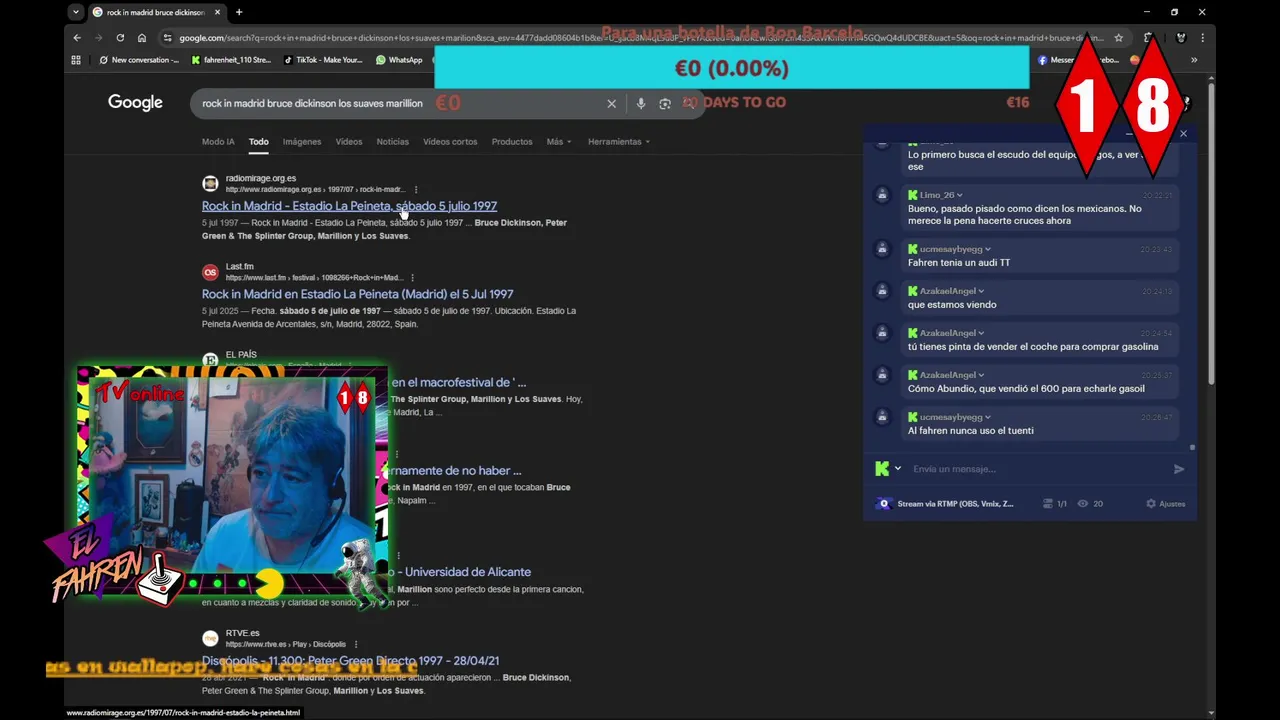The image size is (1280, 720).
Task: Reload the Google search page
Action: coord(120,38)
